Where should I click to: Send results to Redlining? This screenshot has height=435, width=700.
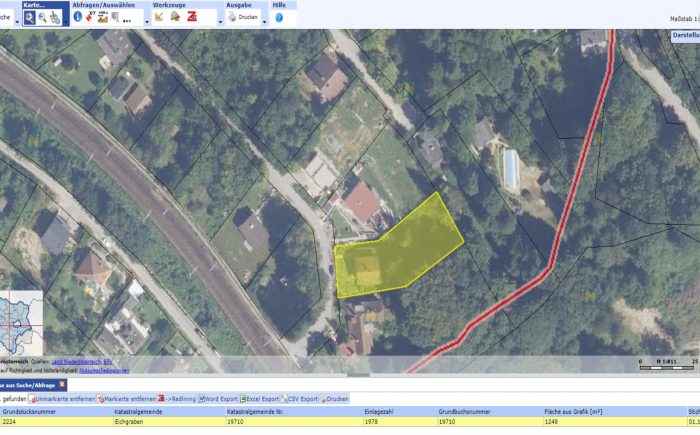tap(177, 399)
